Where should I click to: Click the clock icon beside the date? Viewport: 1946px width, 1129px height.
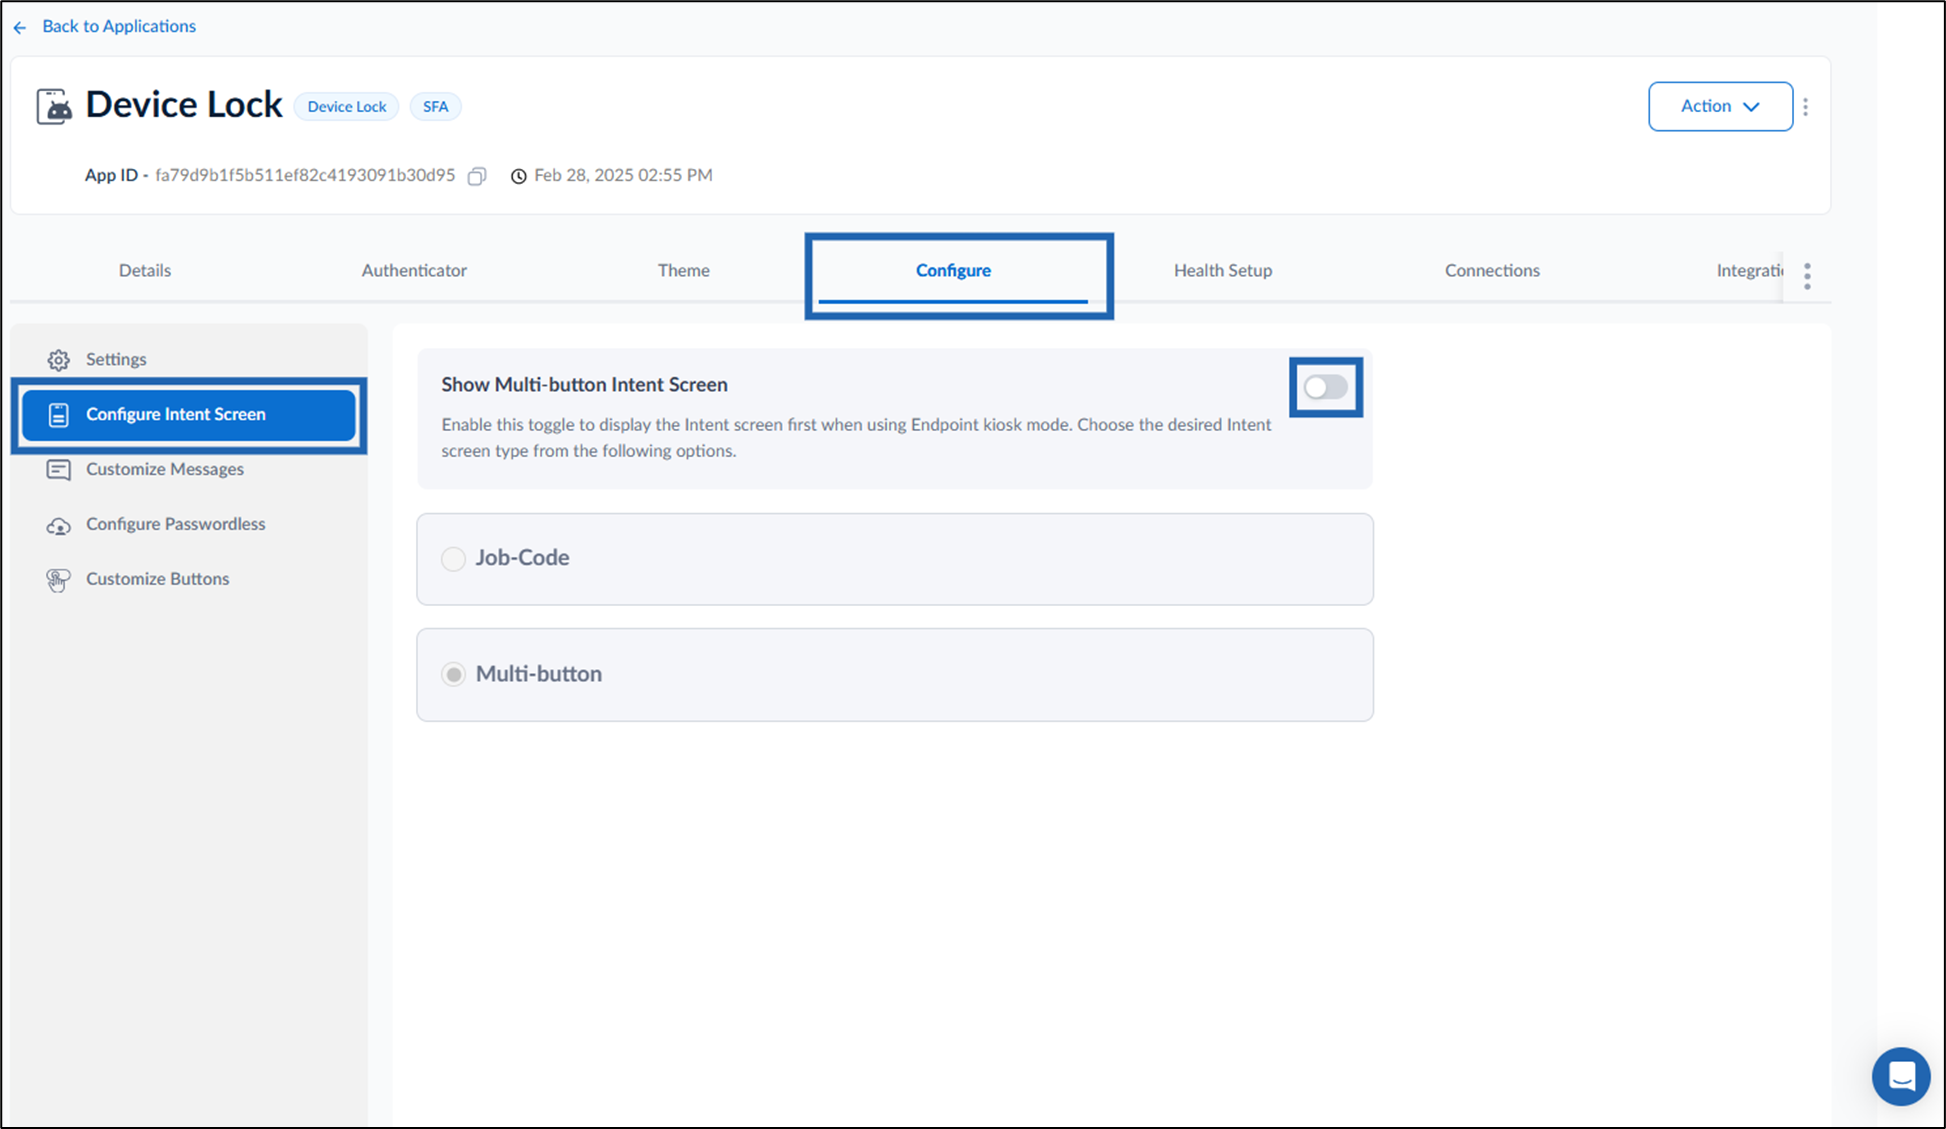518,176
